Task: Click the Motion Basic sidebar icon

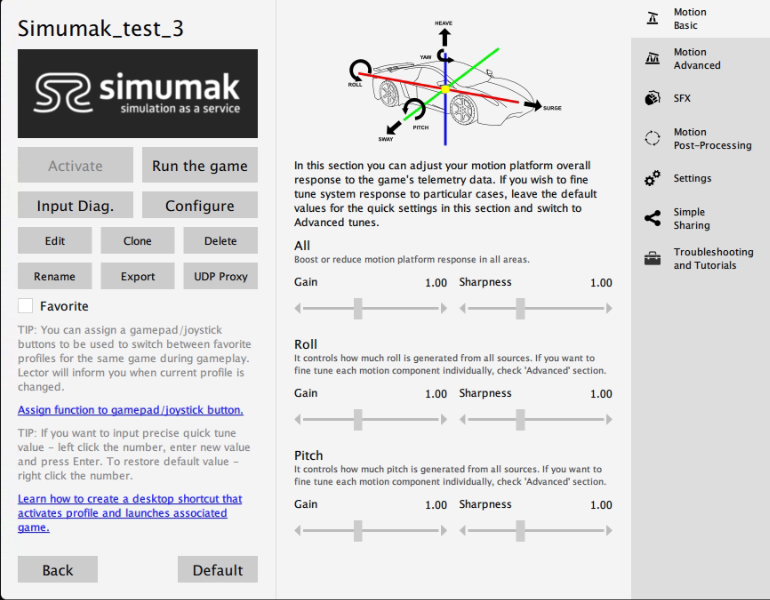Action: pyautogui.click(x=652, y=19)
